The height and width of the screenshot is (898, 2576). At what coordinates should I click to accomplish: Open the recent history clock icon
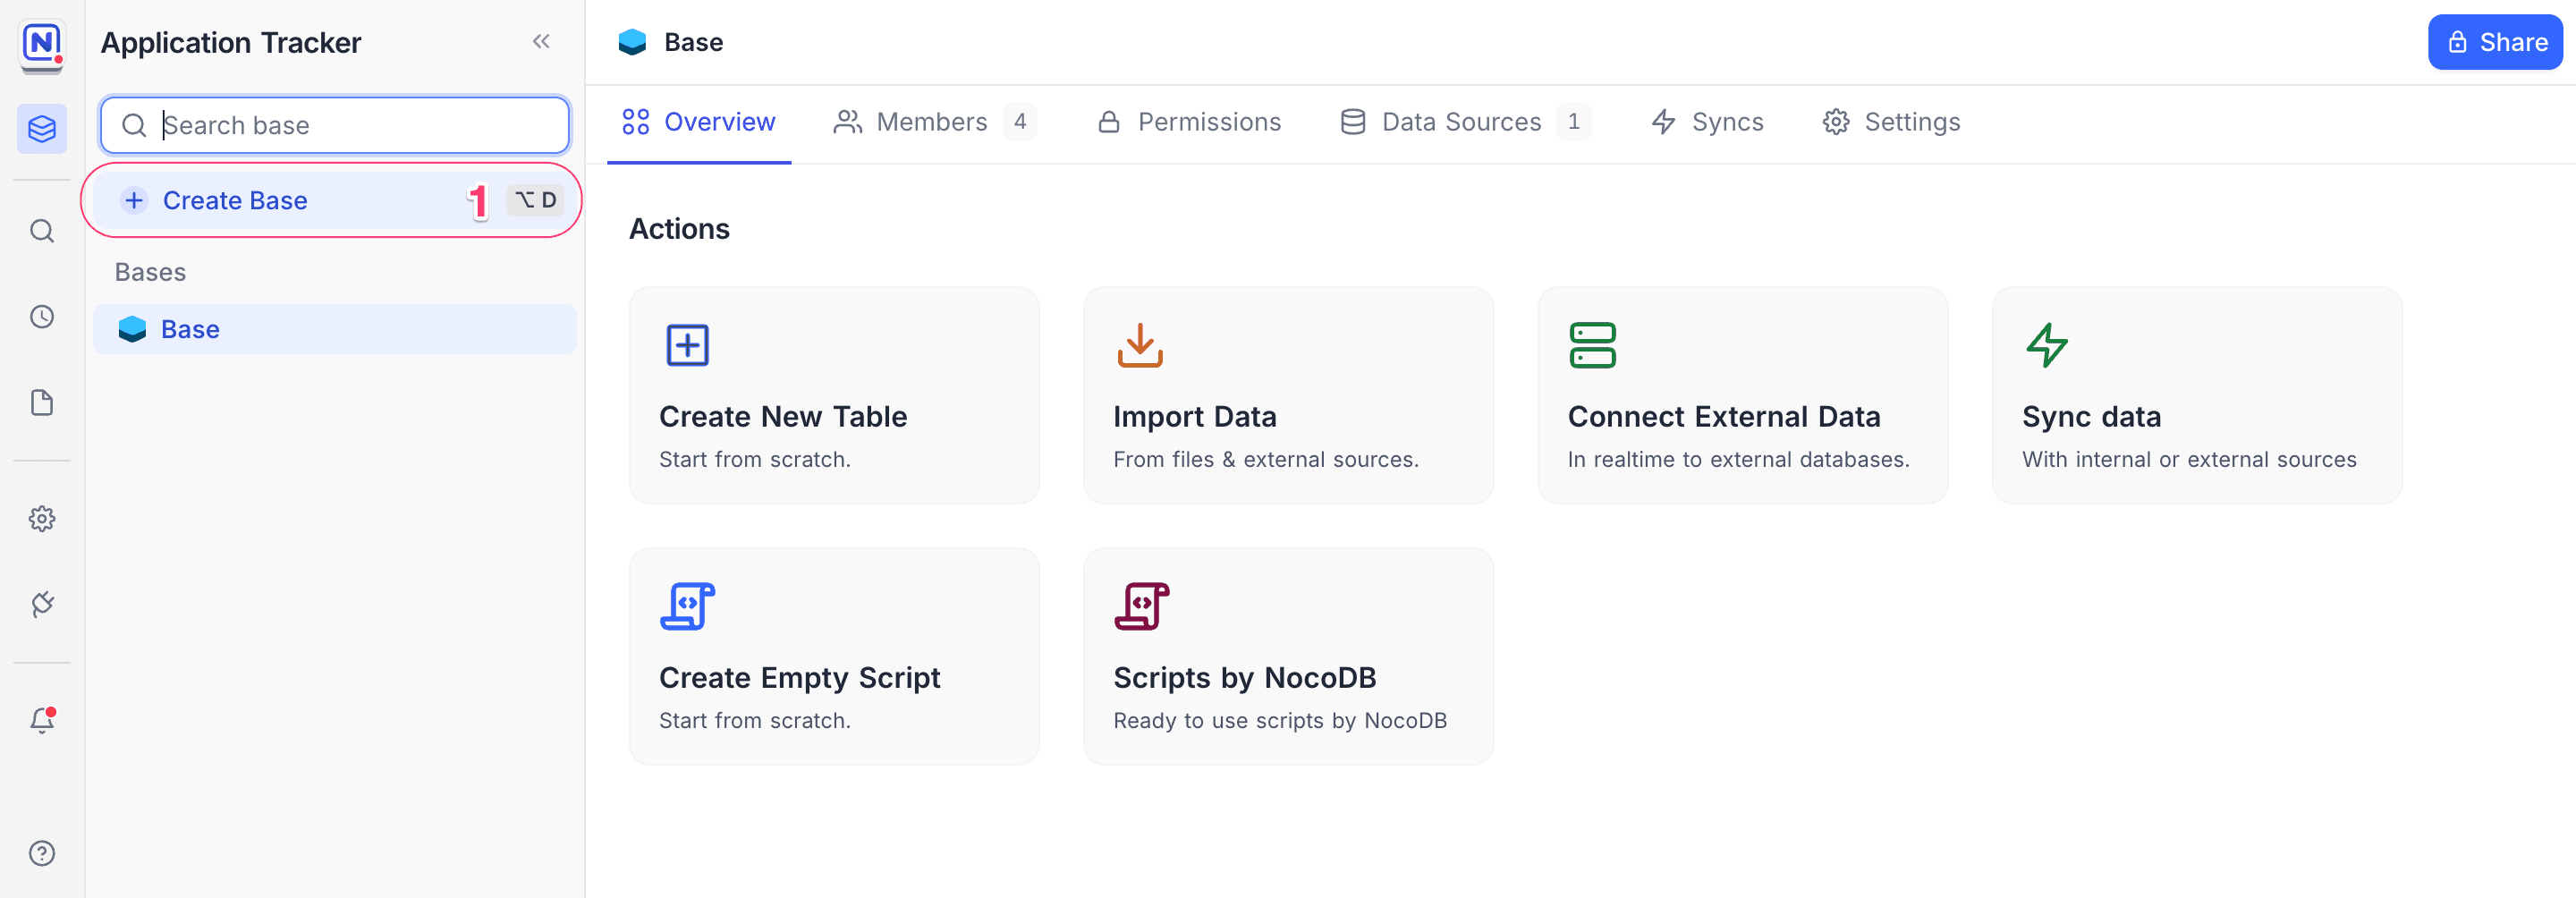click(x=42, y=317)
